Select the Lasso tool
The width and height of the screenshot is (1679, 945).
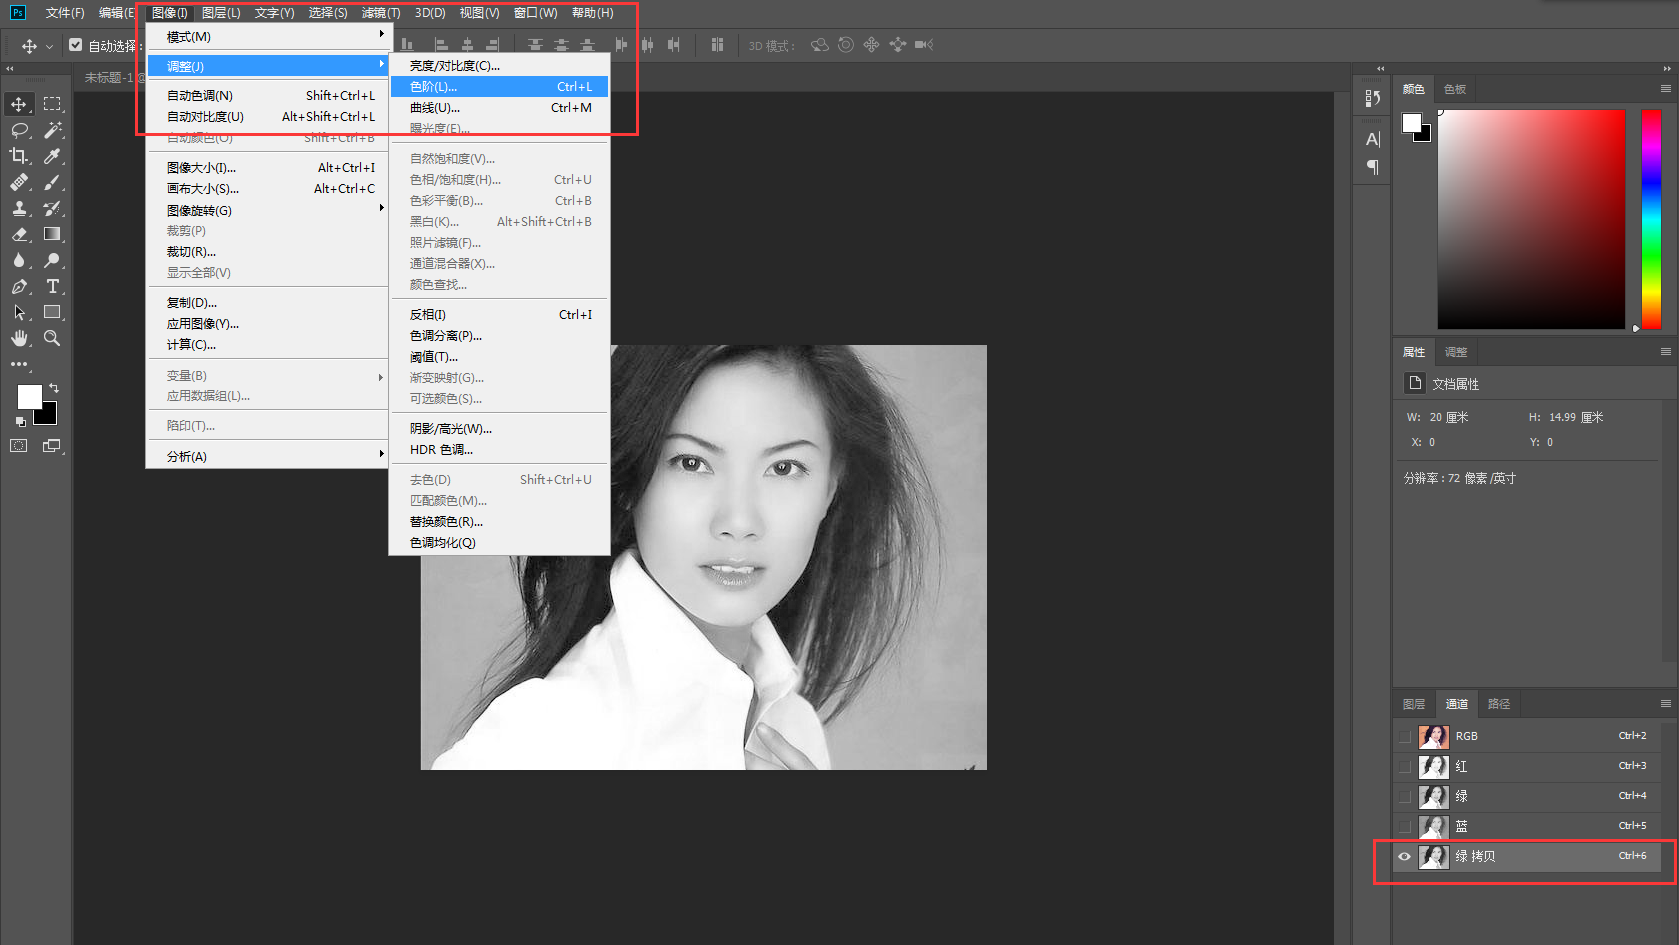click(19, 130)
